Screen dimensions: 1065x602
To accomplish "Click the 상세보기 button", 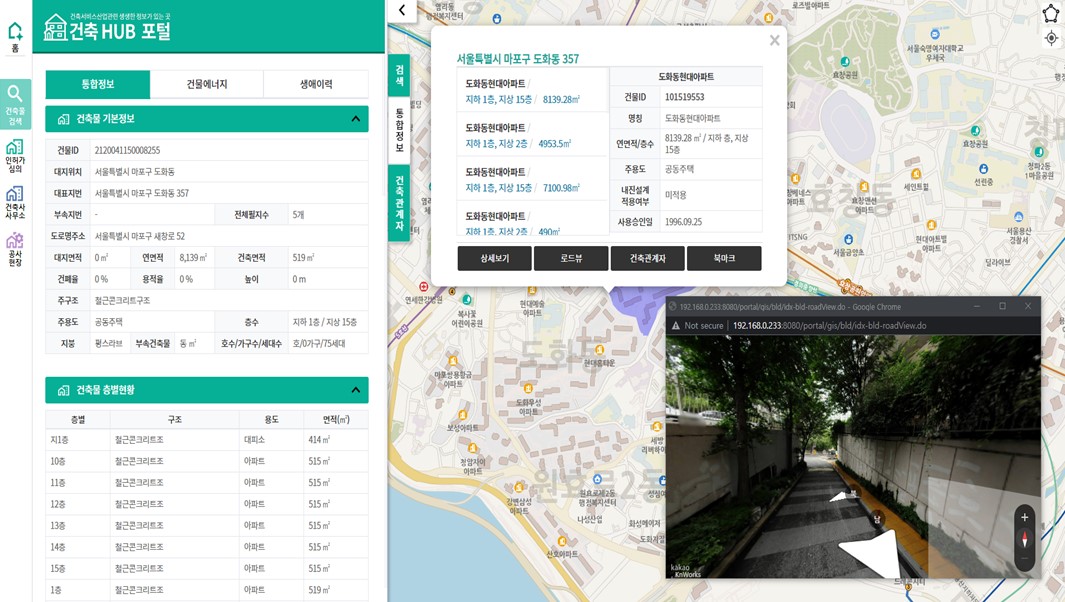I will pos(494,258).
